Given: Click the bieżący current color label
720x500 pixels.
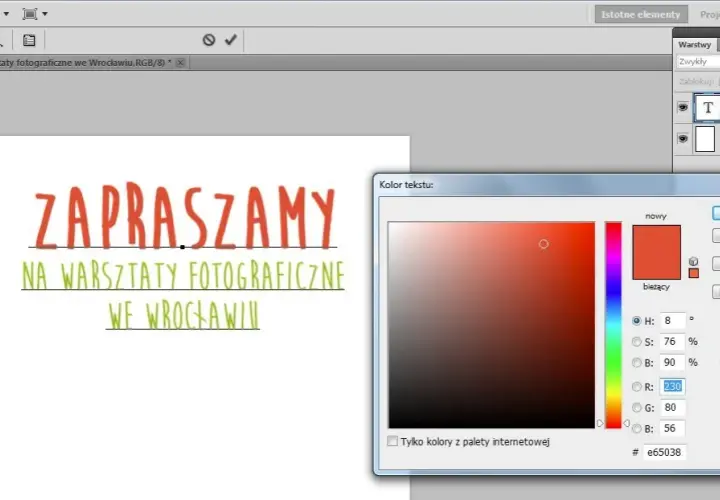Looking at the screenshot, I should pyautogui.click(x=656, y=287).
